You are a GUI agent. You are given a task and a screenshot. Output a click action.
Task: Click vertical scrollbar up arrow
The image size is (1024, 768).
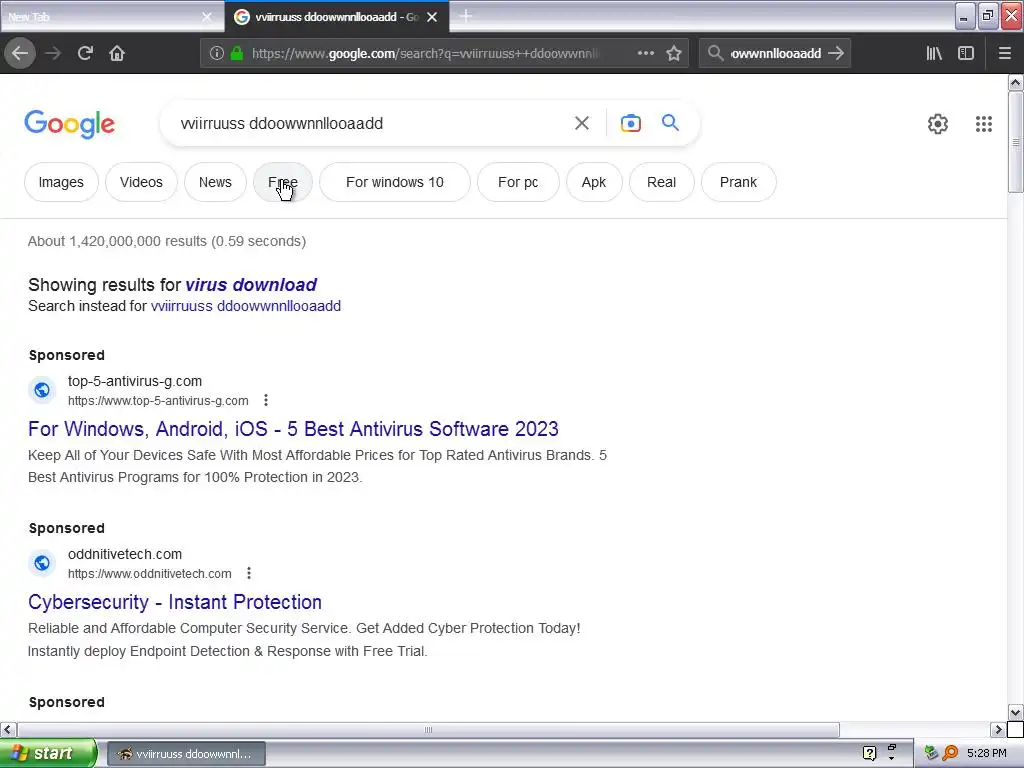tap(1015, 82)
